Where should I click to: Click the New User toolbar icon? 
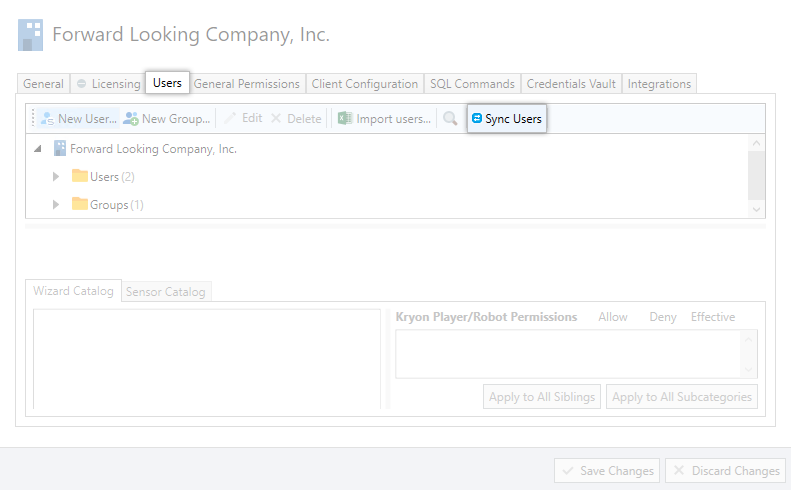[x=47, y=119]
